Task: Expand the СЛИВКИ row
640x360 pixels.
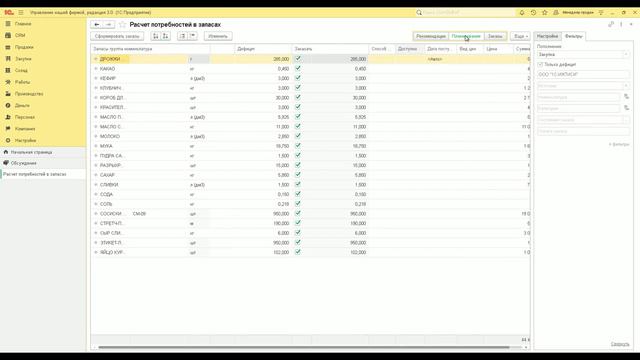Action: coord(96,184)
